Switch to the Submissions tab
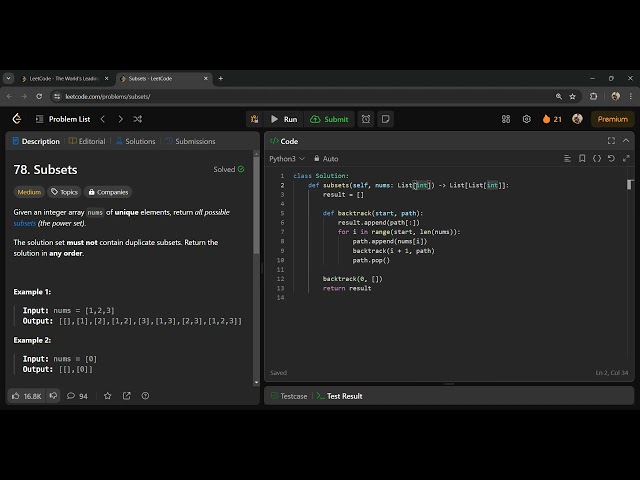This screenshot has height=480, width=640. click(190, 141)
